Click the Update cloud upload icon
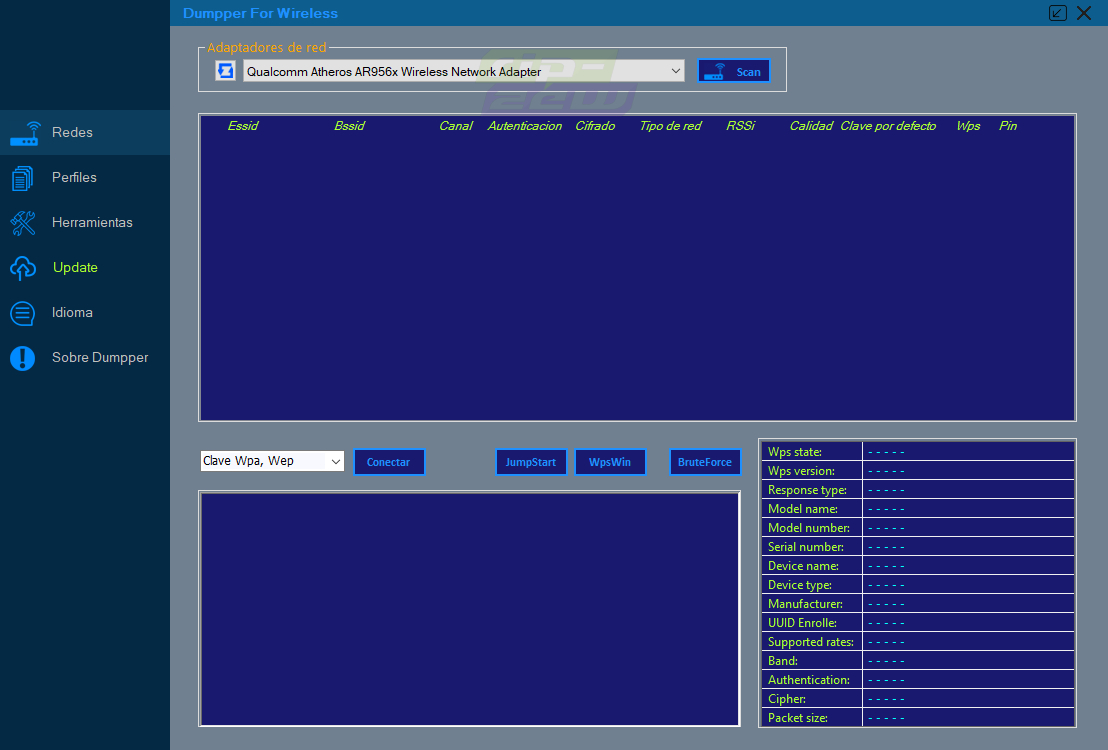 pos(23,268)
